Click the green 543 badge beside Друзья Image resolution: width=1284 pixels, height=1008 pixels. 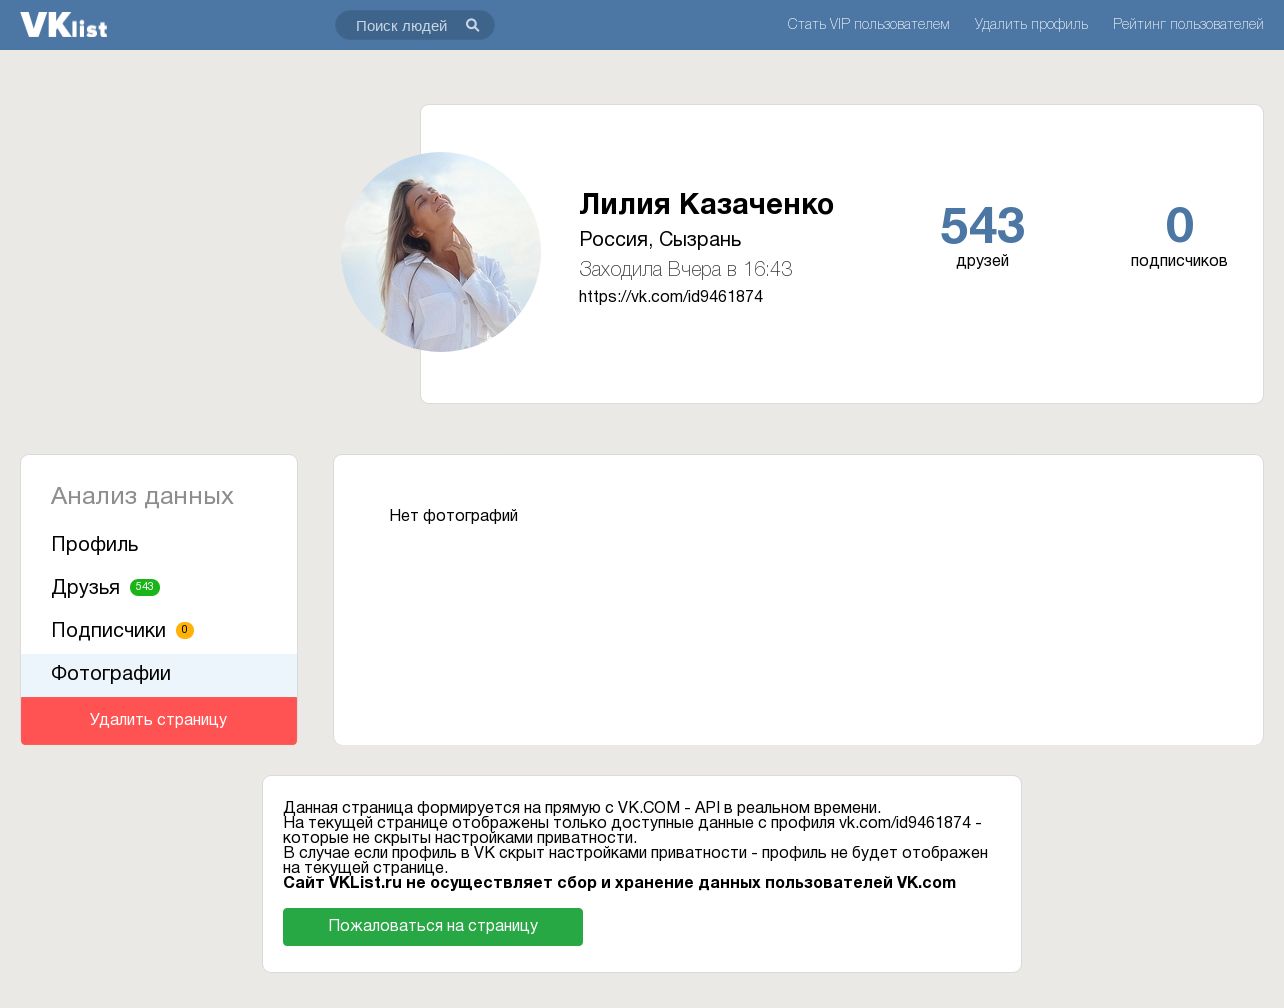(x=145, y=587)
